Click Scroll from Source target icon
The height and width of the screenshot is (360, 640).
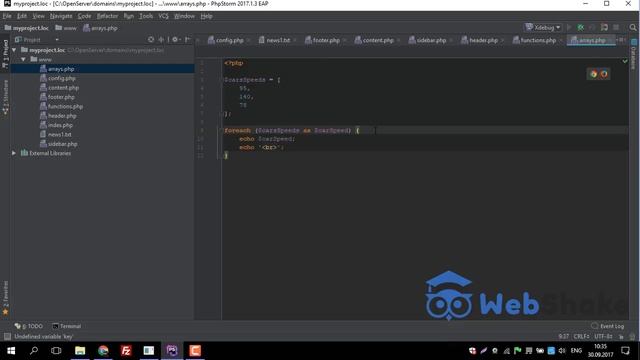(151, 40)
